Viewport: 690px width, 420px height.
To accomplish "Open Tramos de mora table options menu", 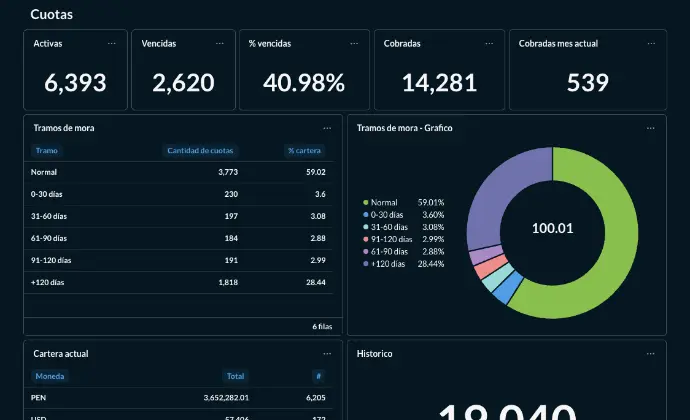I will point(327,128).
